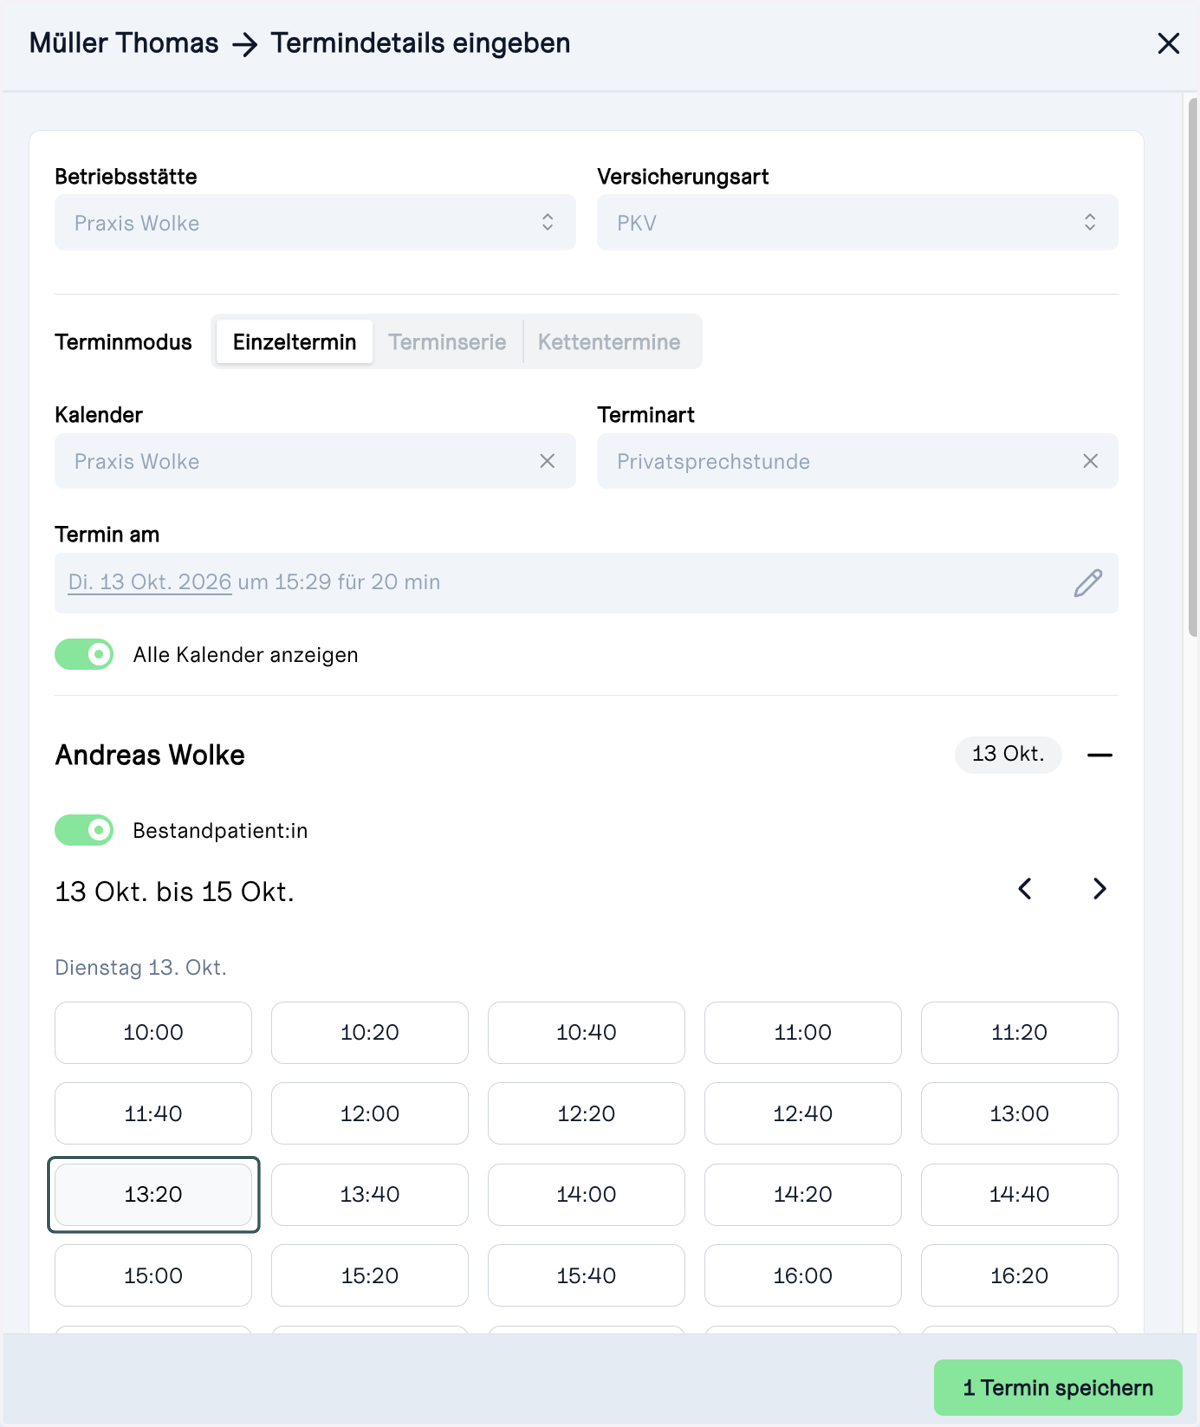
Task: Open the Versicherungsart PKV dropdown
Action: (857, 222)
